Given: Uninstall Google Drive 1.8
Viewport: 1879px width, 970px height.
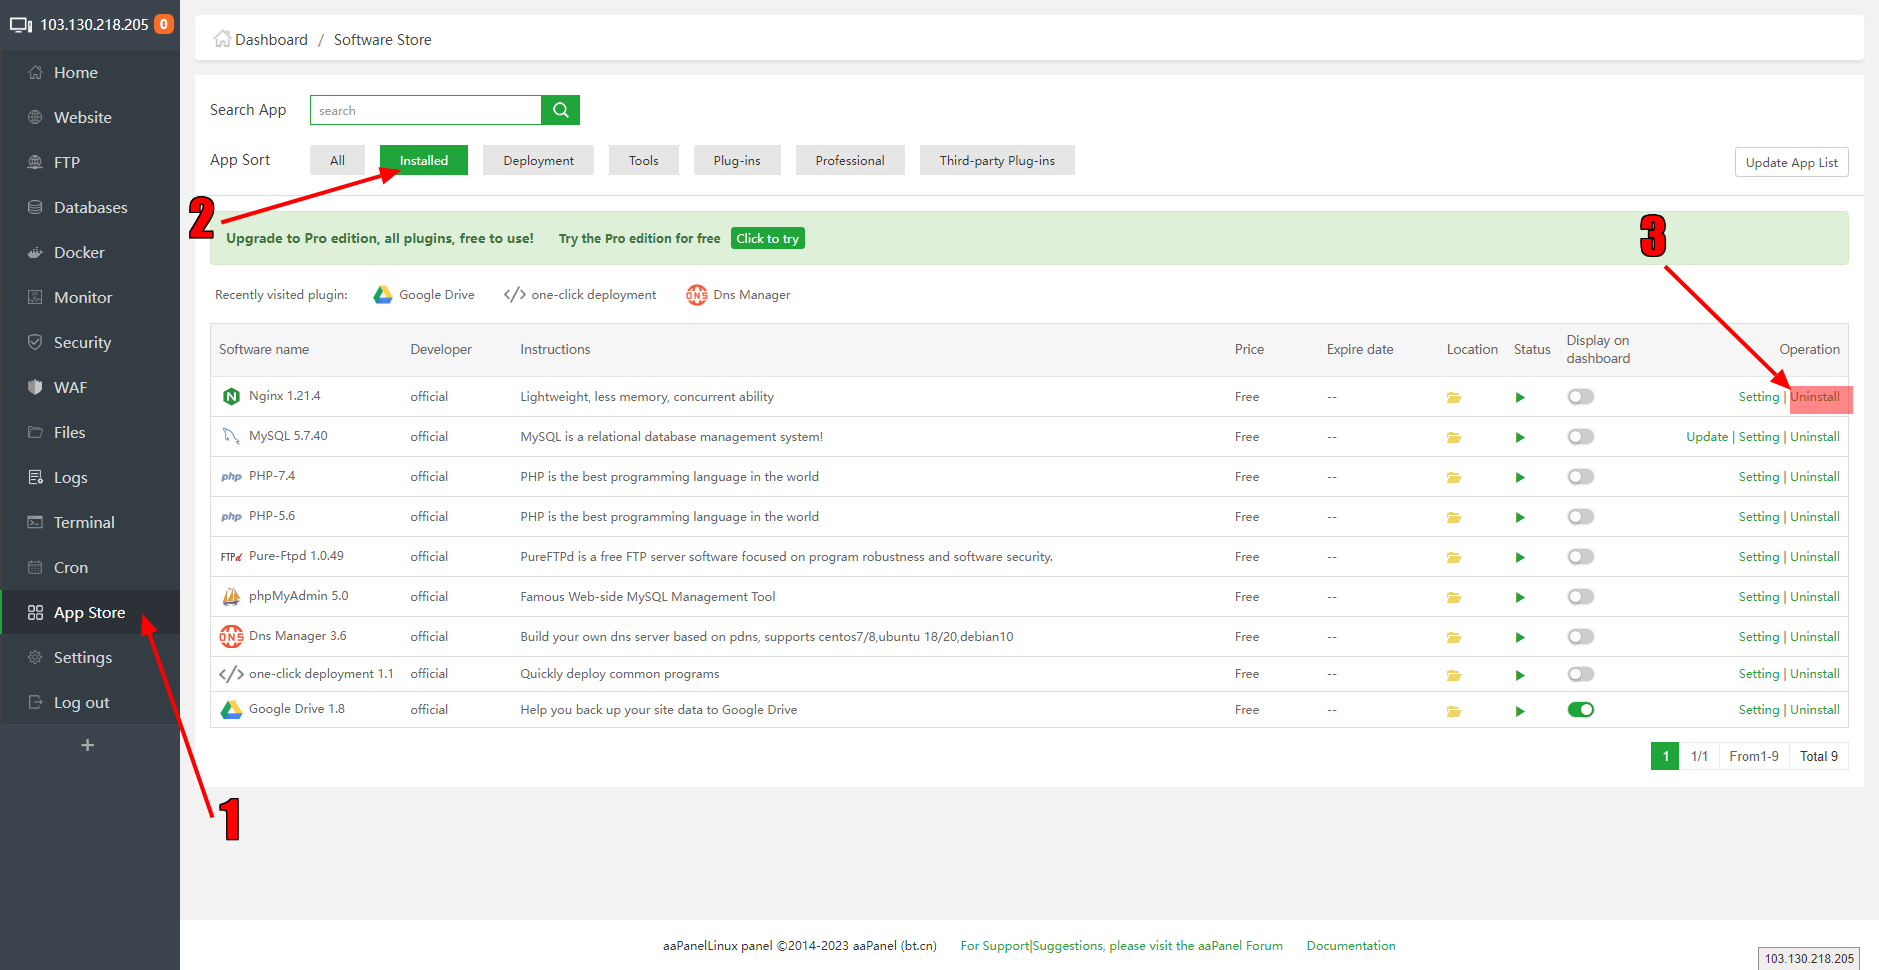Looking at the screenshot, I should pos(1815,710).
